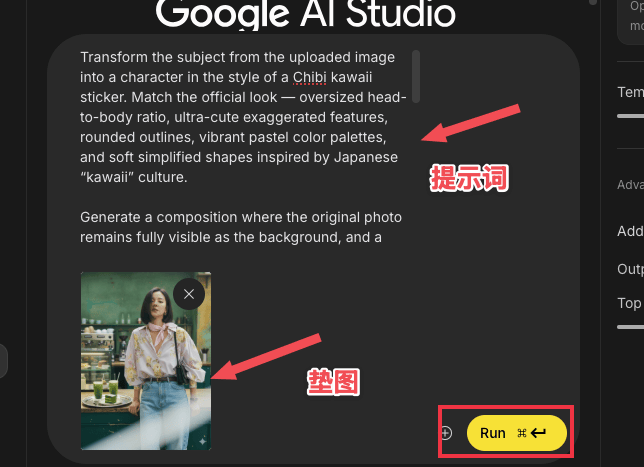Adjust the Top P slider track
The width and height of the screenshot is (644, 467).
(x=630, y=327)
